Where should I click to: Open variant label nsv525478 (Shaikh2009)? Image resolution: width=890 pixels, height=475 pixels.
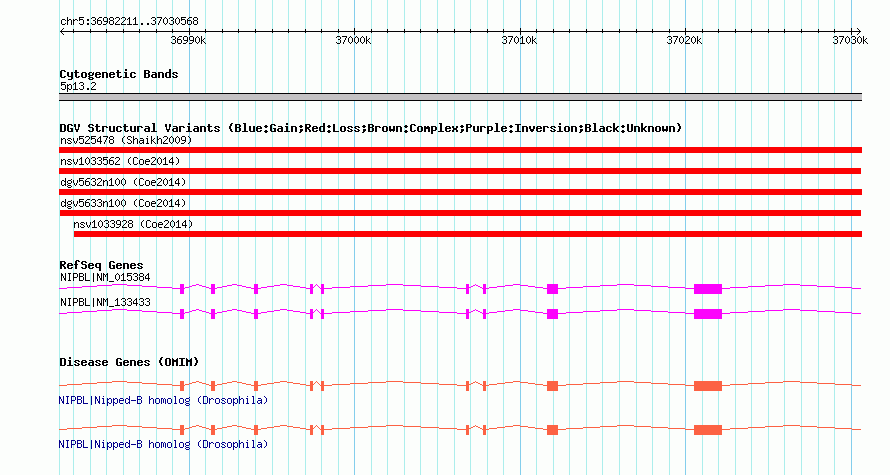pyautogui.click(x=126, y=140)
